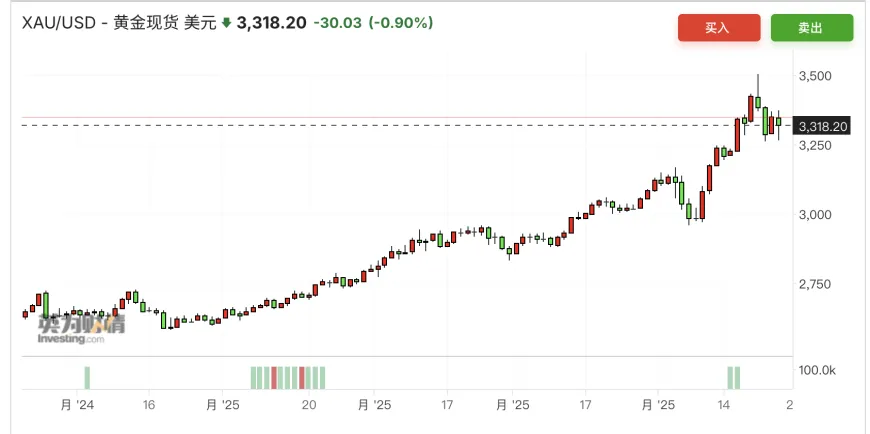The image size is (870, 434).
Task: Click the 3,500 price axis label
Action: (815, 76)
